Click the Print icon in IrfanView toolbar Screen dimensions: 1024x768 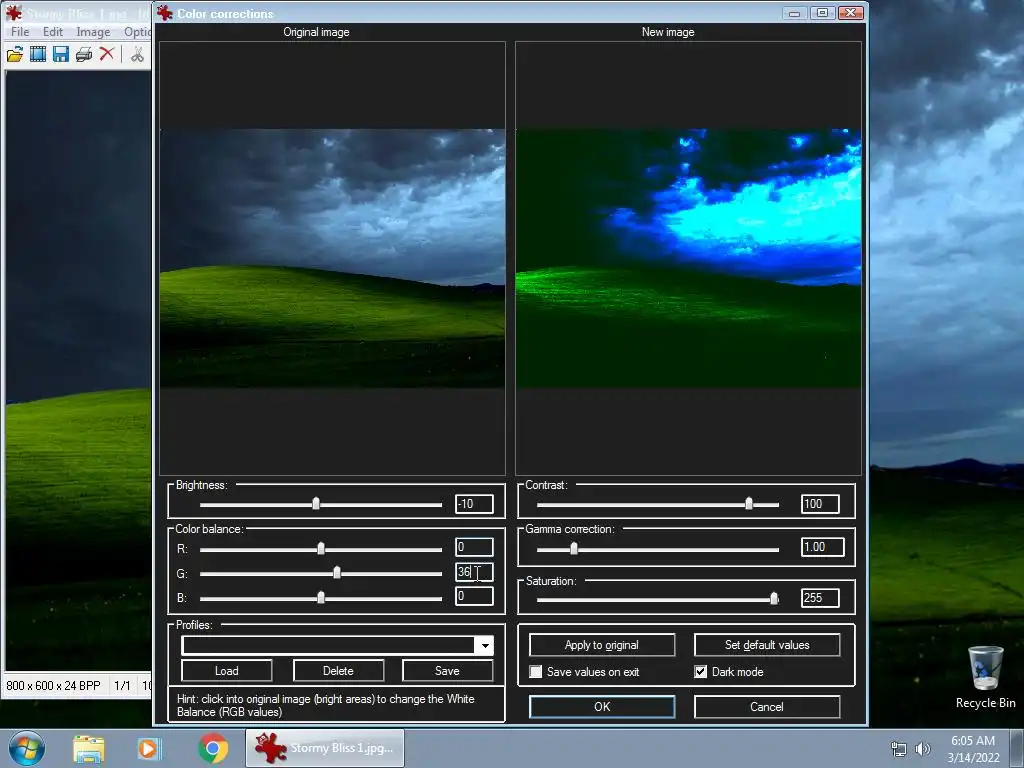point(84,54)
